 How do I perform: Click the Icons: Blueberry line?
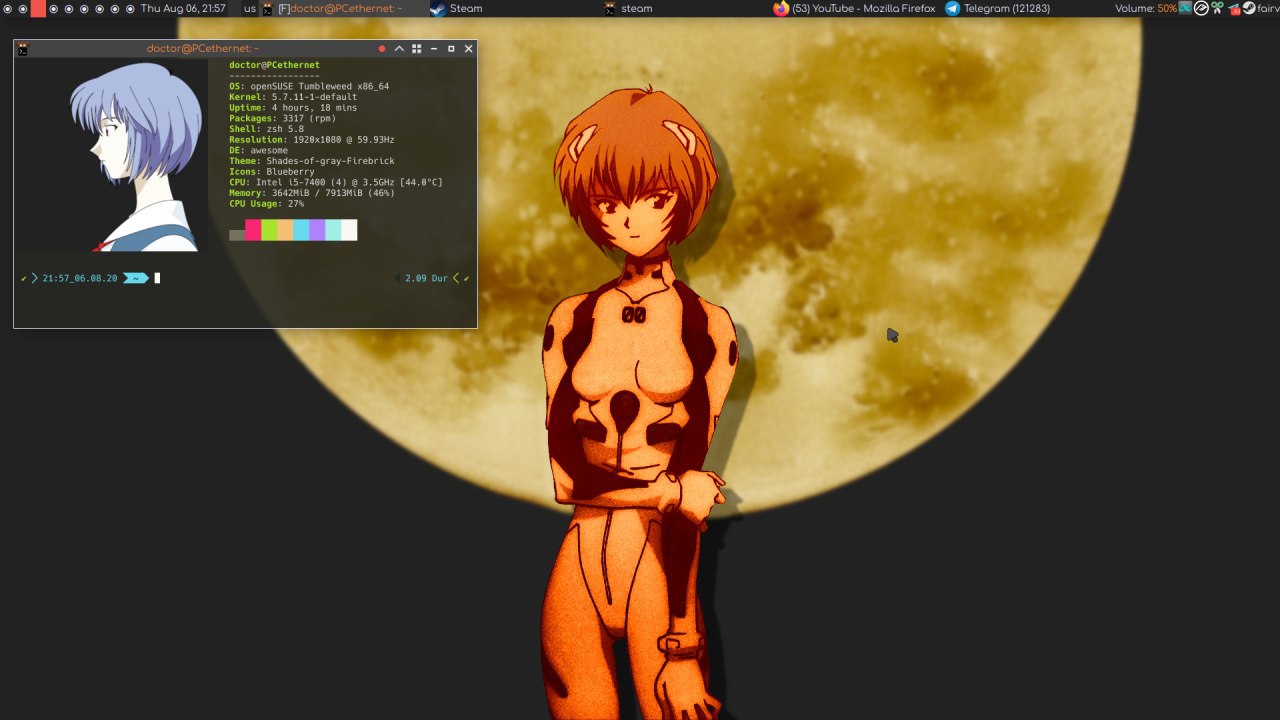tap(272, 172)
